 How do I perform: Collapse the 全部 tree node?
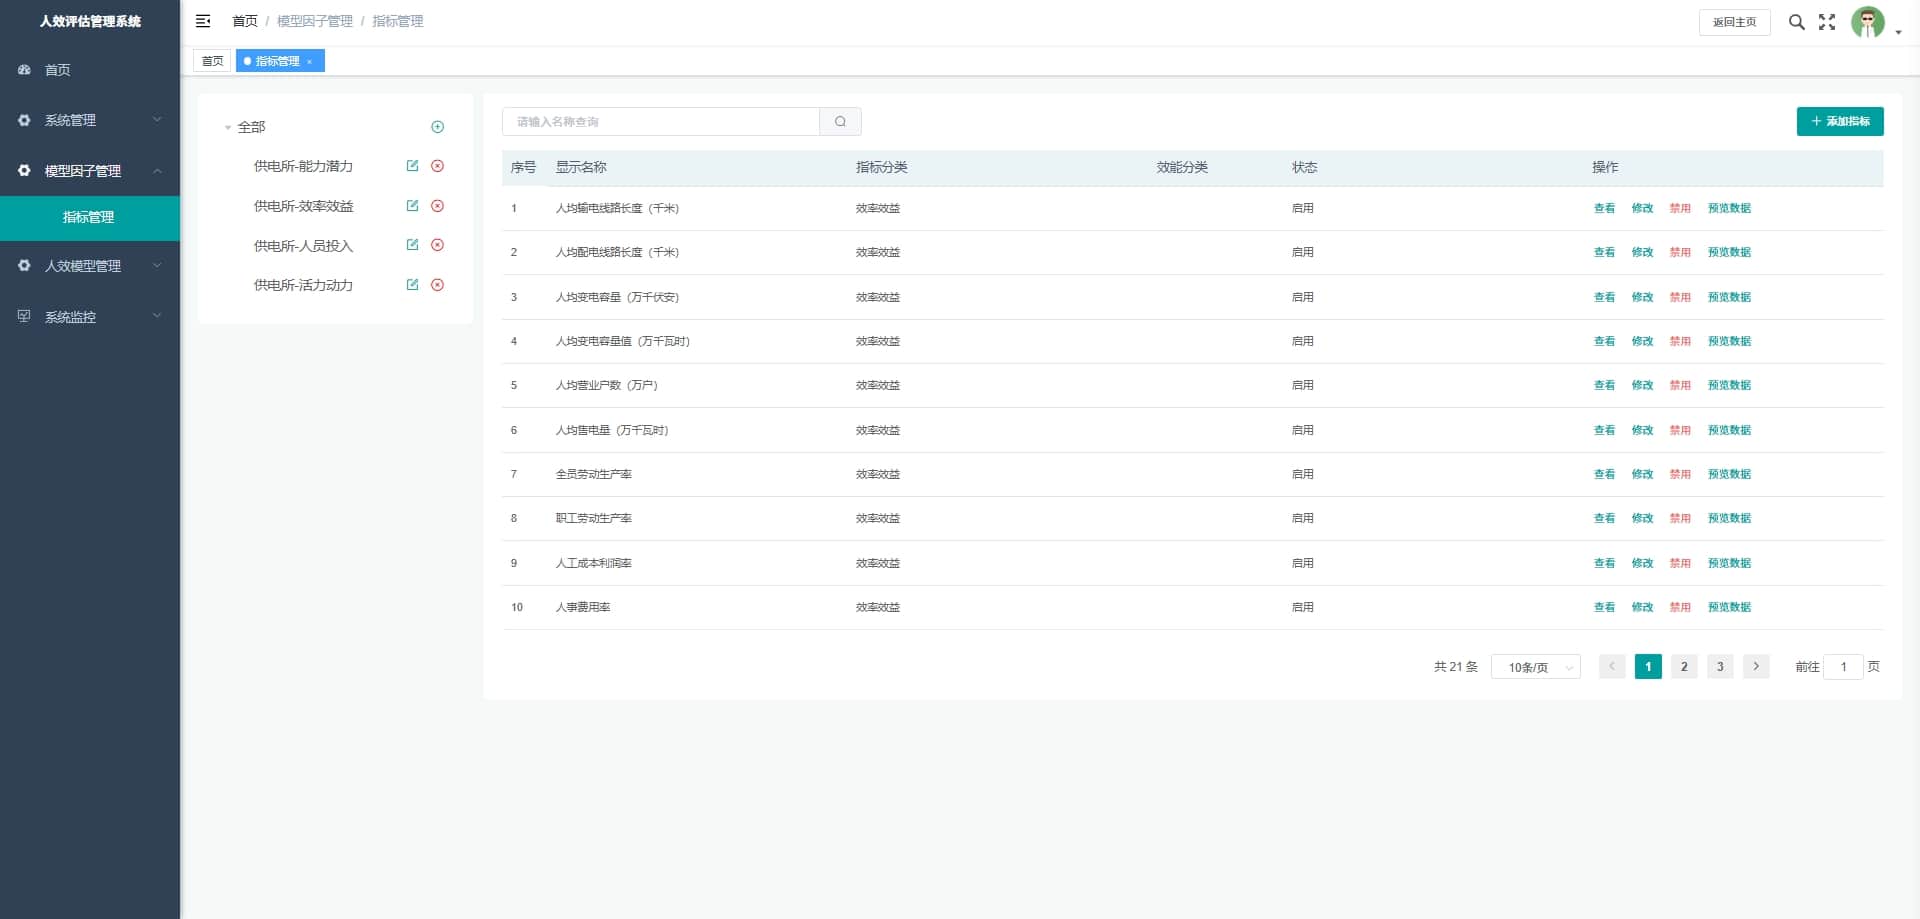tap(228, 128)
